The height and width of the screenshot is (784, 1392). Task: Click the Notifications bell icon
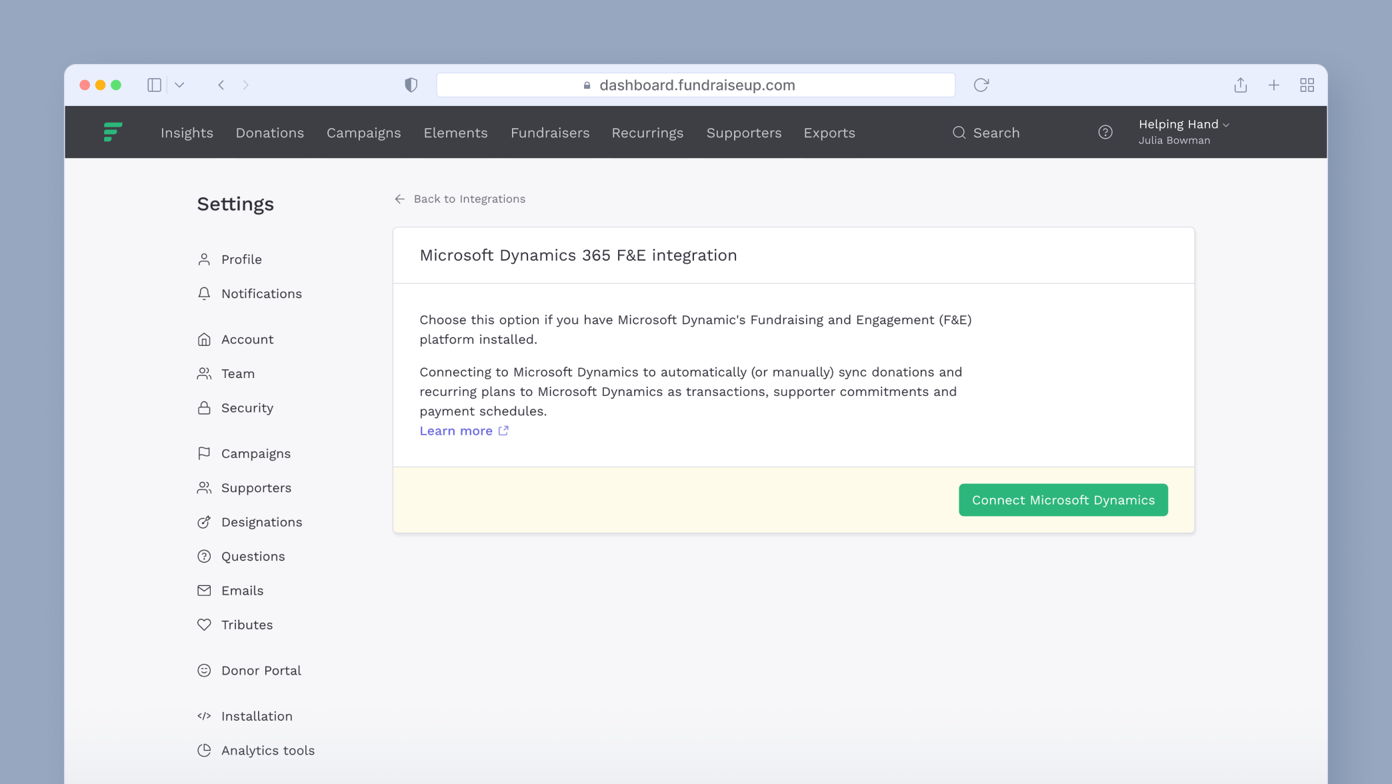coord(204,293)
